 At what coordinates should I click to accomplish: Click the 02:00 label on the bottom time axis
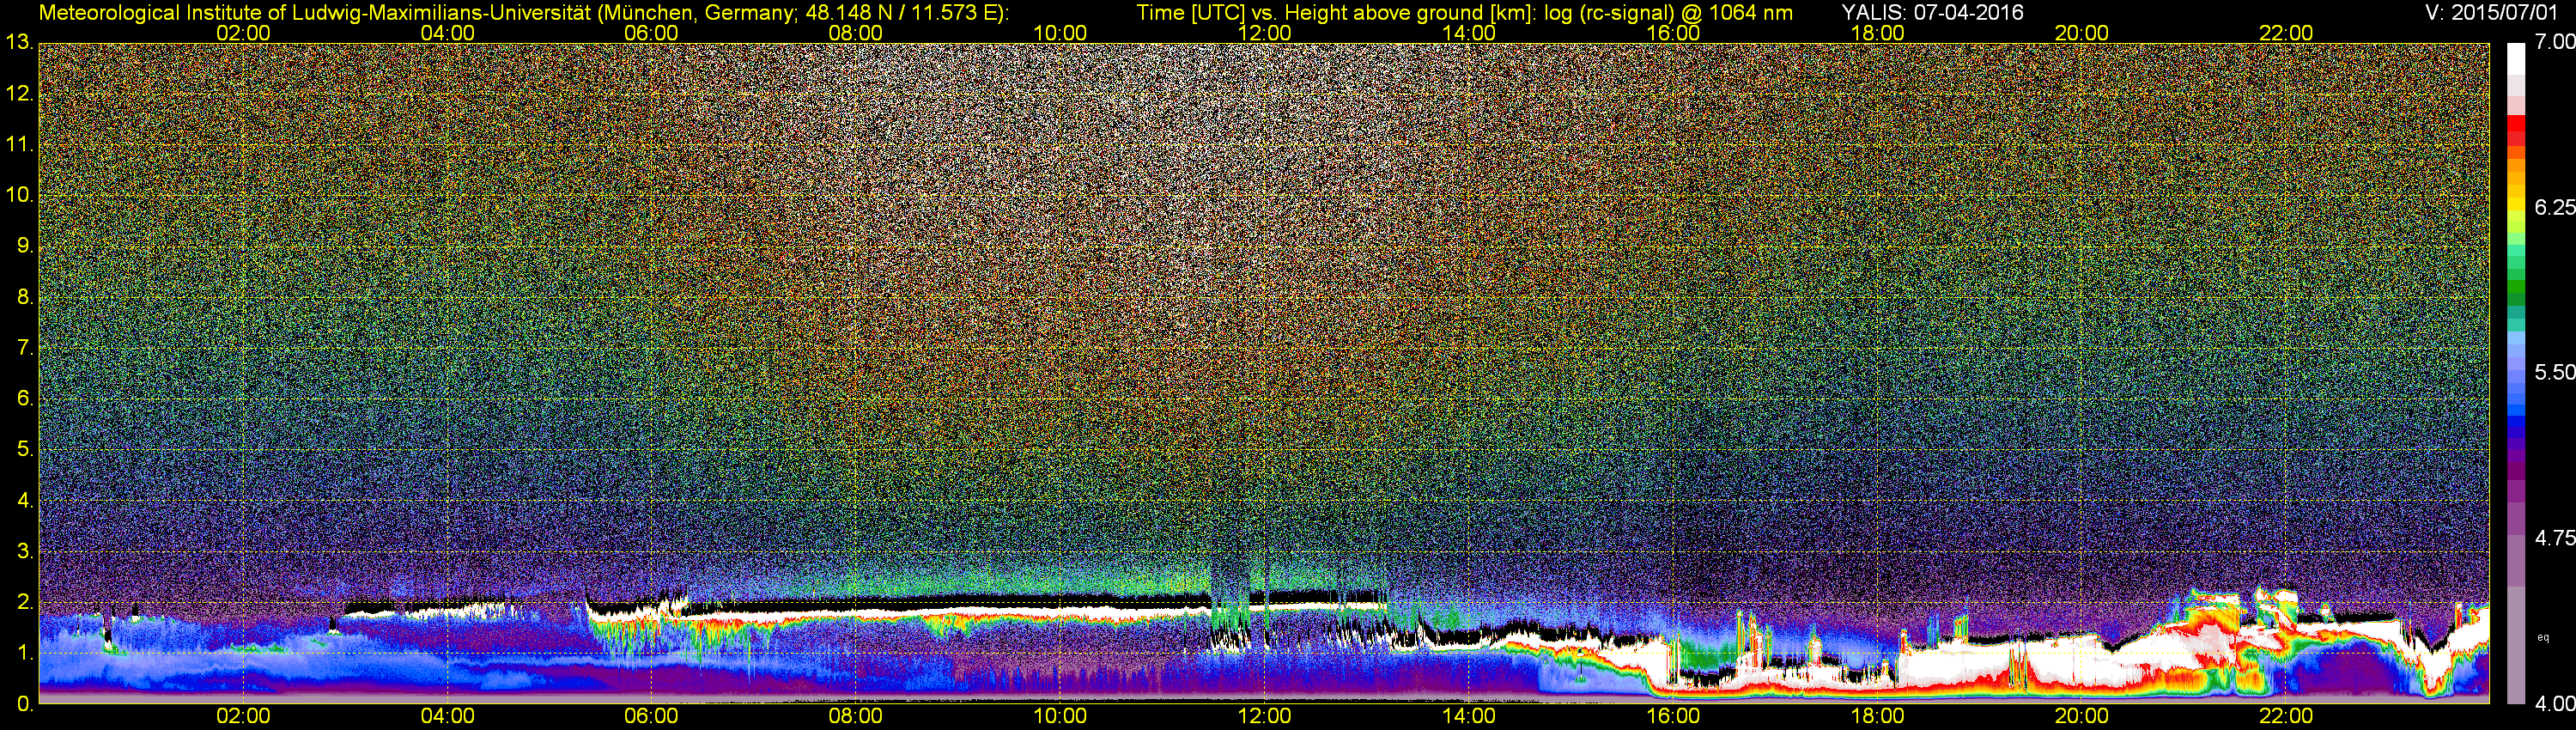point(243,716)
